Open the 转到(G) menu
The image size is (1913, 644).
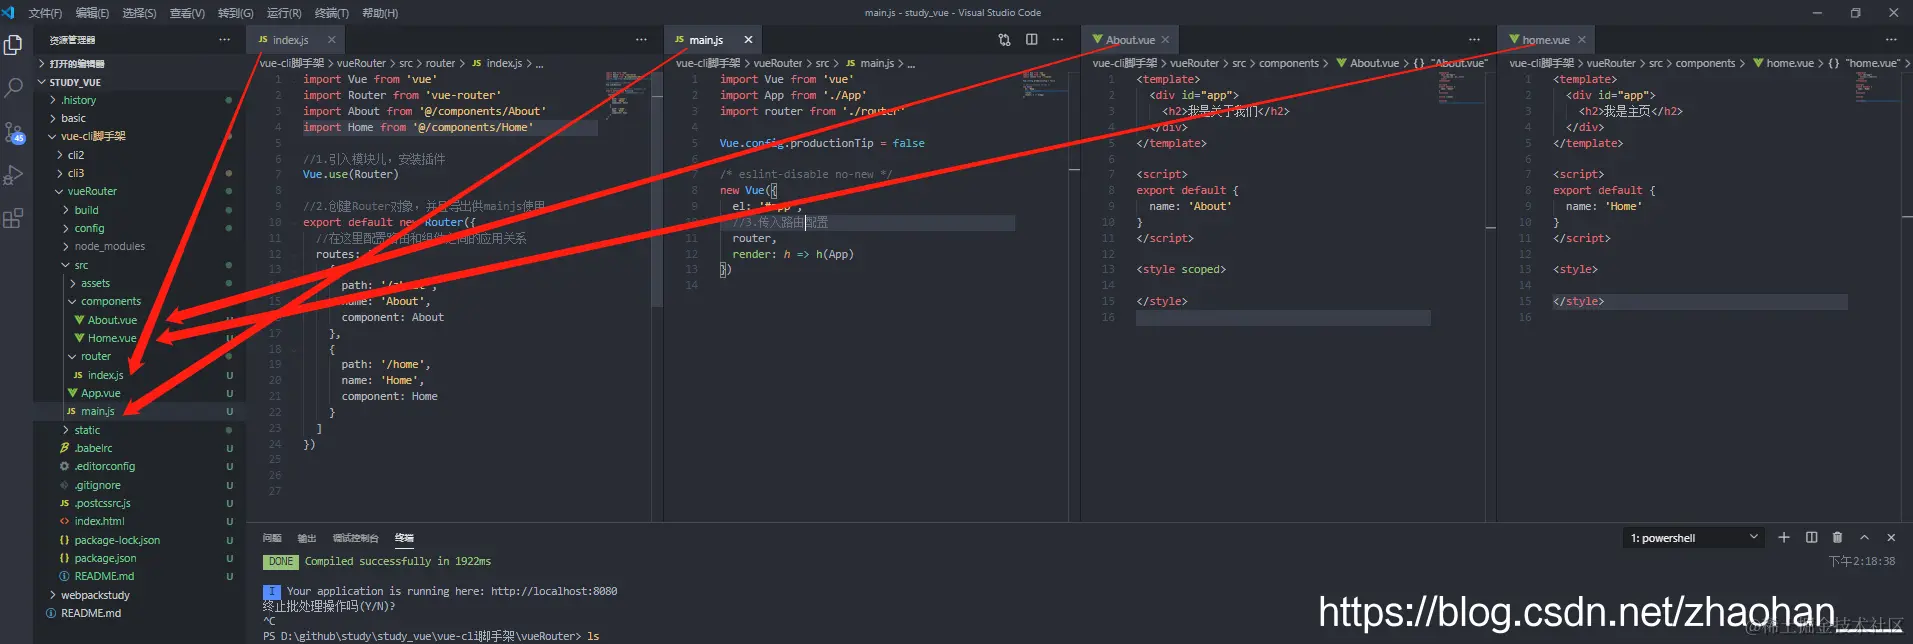(235, 13)
